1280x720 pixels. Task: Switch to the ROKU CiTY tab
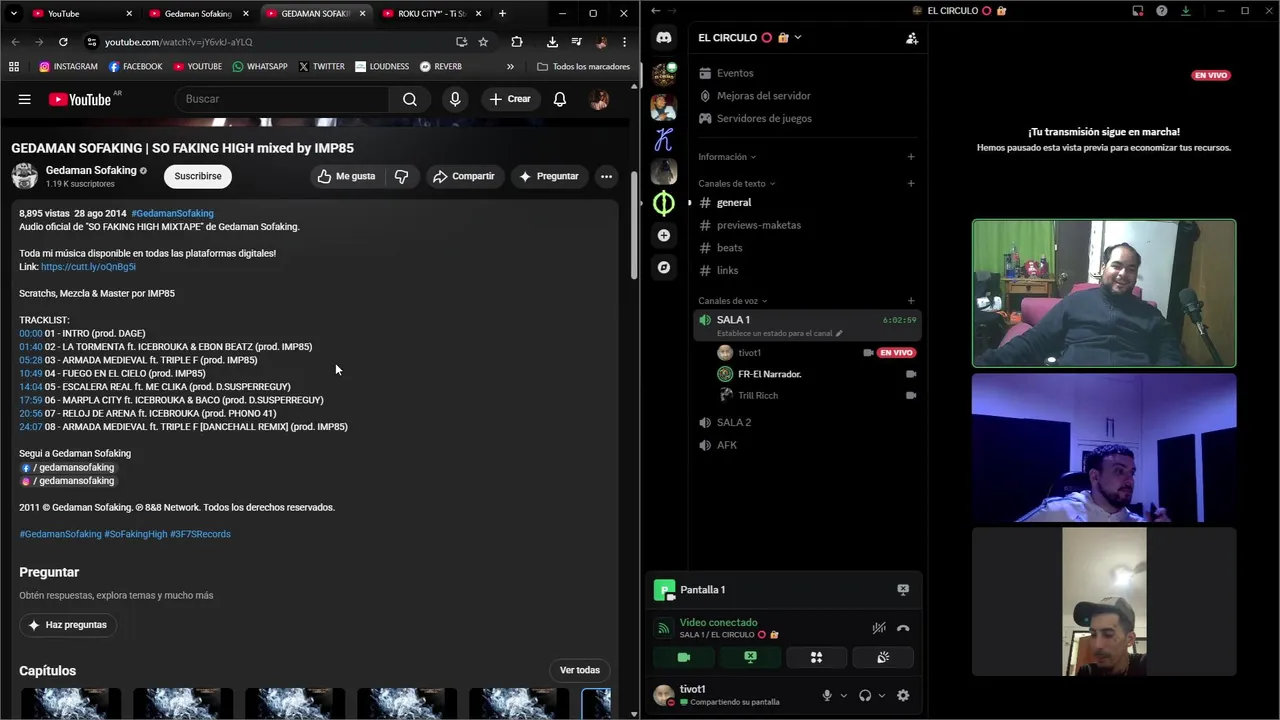[432, 14]
